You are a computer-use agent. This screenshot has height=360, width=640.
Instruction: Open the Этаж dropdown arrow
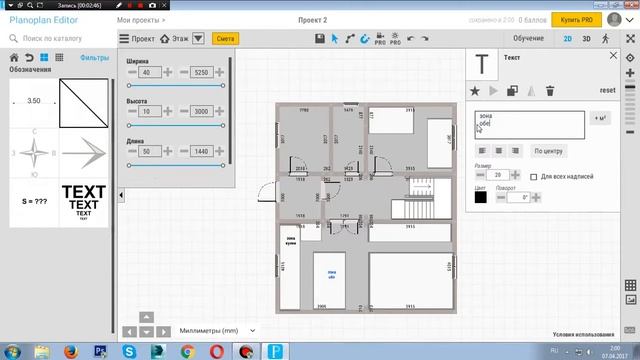point(198,38)
